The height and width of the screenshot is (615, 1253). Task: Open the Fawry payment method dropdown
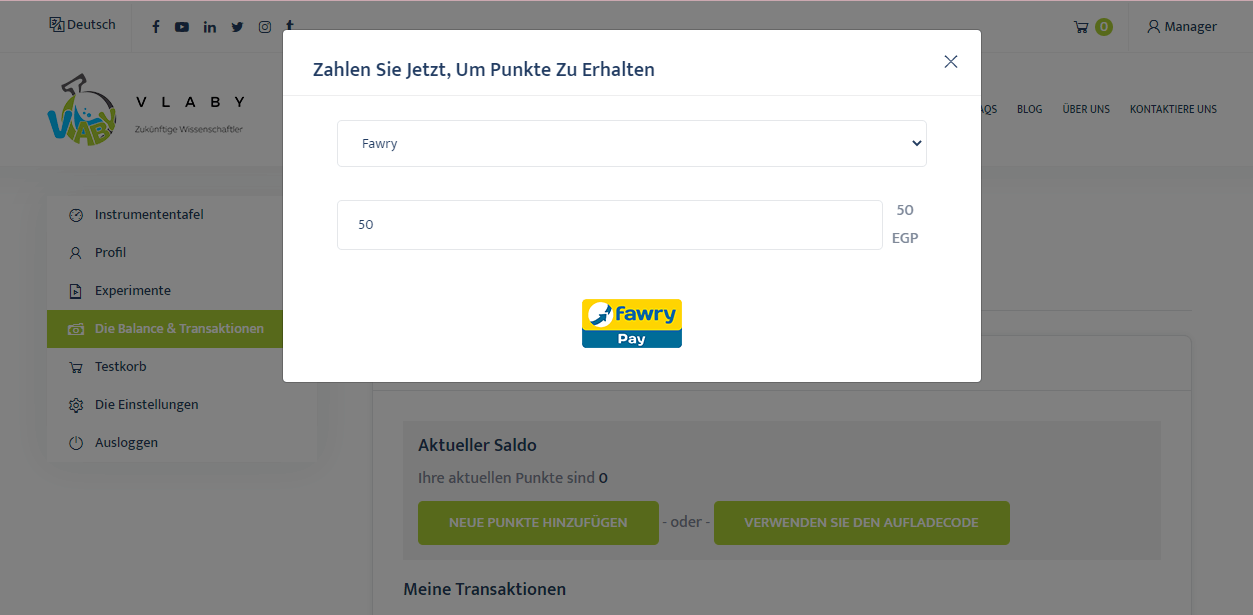coord(632,144)
